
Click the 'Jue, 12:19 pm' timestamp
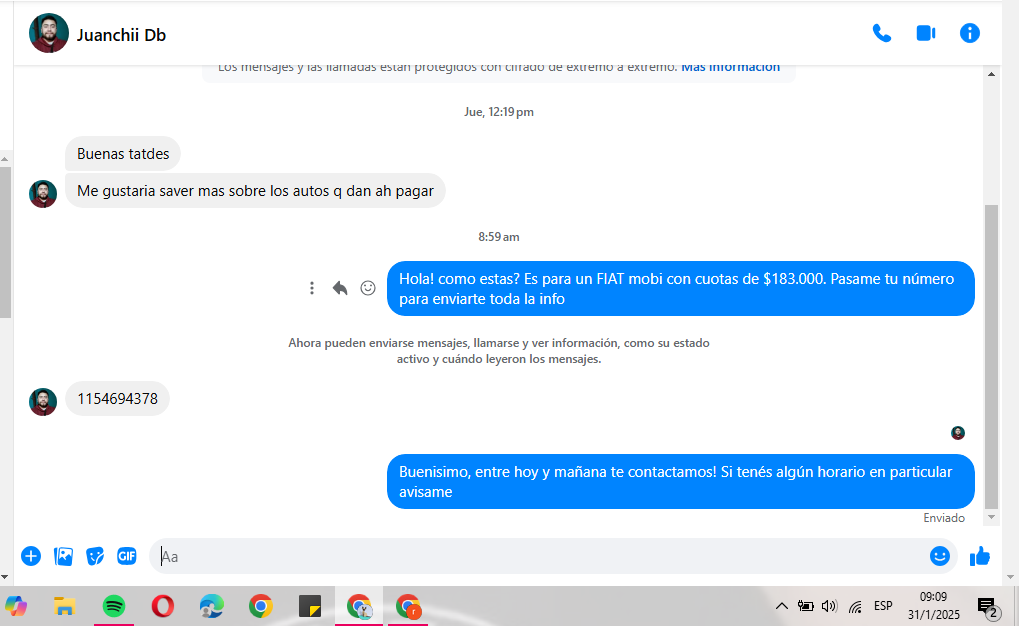(x=498, y=112)
